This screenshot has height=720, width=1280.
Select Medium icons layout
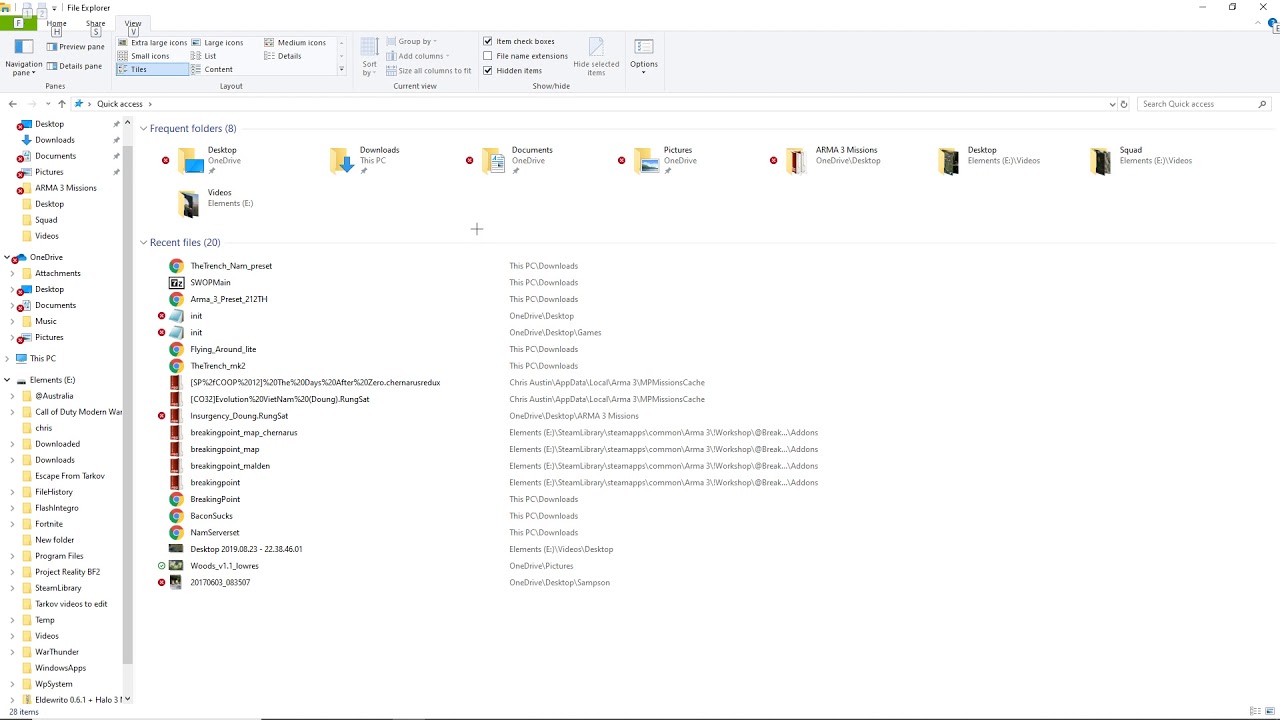coord(295,43)
